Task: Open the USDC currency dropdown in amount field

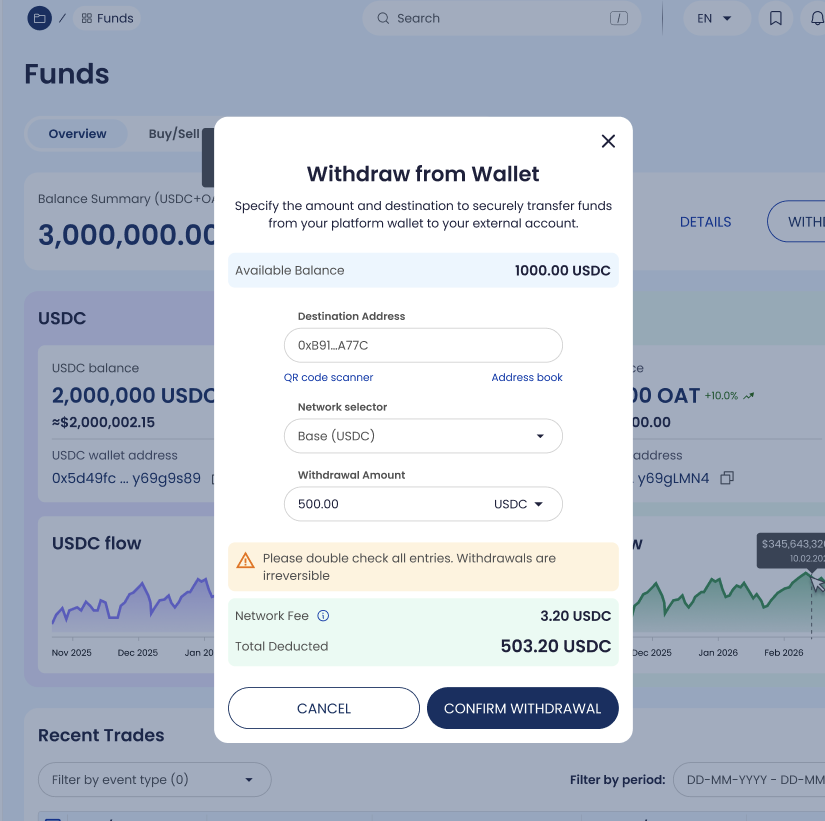Action: point(518,504)
